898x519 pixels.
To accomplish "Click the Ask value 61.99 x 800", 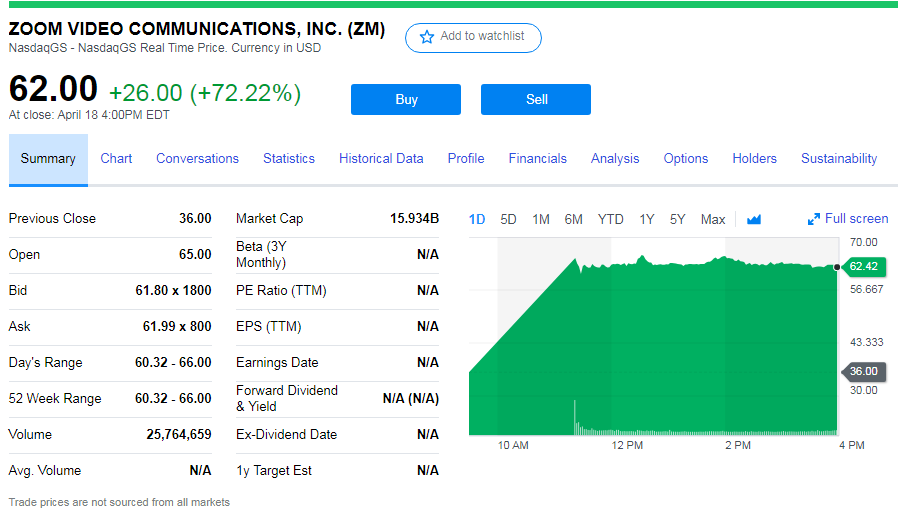I will click(177, 327).
